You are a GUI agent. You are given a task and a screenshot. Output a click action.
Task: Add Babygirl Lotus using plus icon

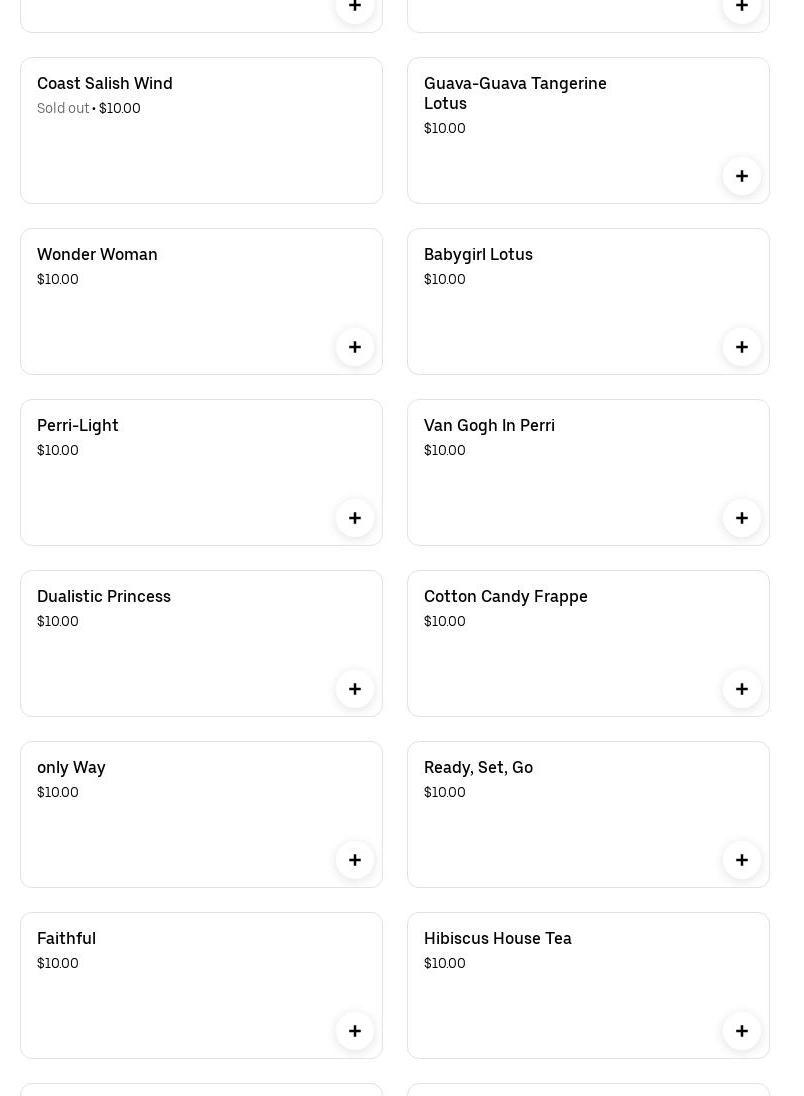741,347
